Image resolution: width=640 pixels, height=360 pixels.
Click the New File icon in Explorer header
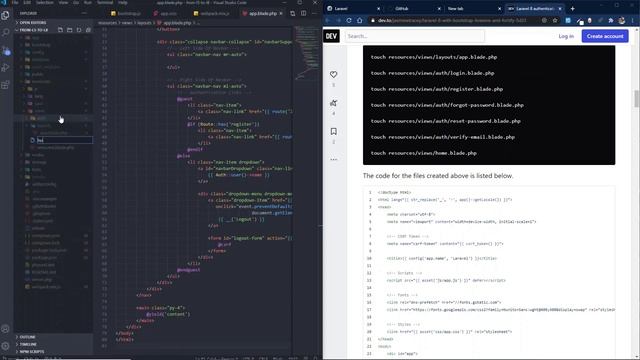pyautogui.click(x=60, y=30)
